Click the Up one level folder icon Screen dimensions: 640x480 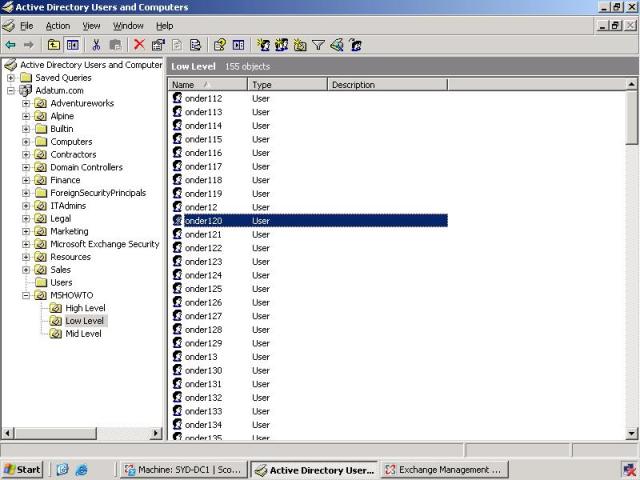(x=54, y=45)
